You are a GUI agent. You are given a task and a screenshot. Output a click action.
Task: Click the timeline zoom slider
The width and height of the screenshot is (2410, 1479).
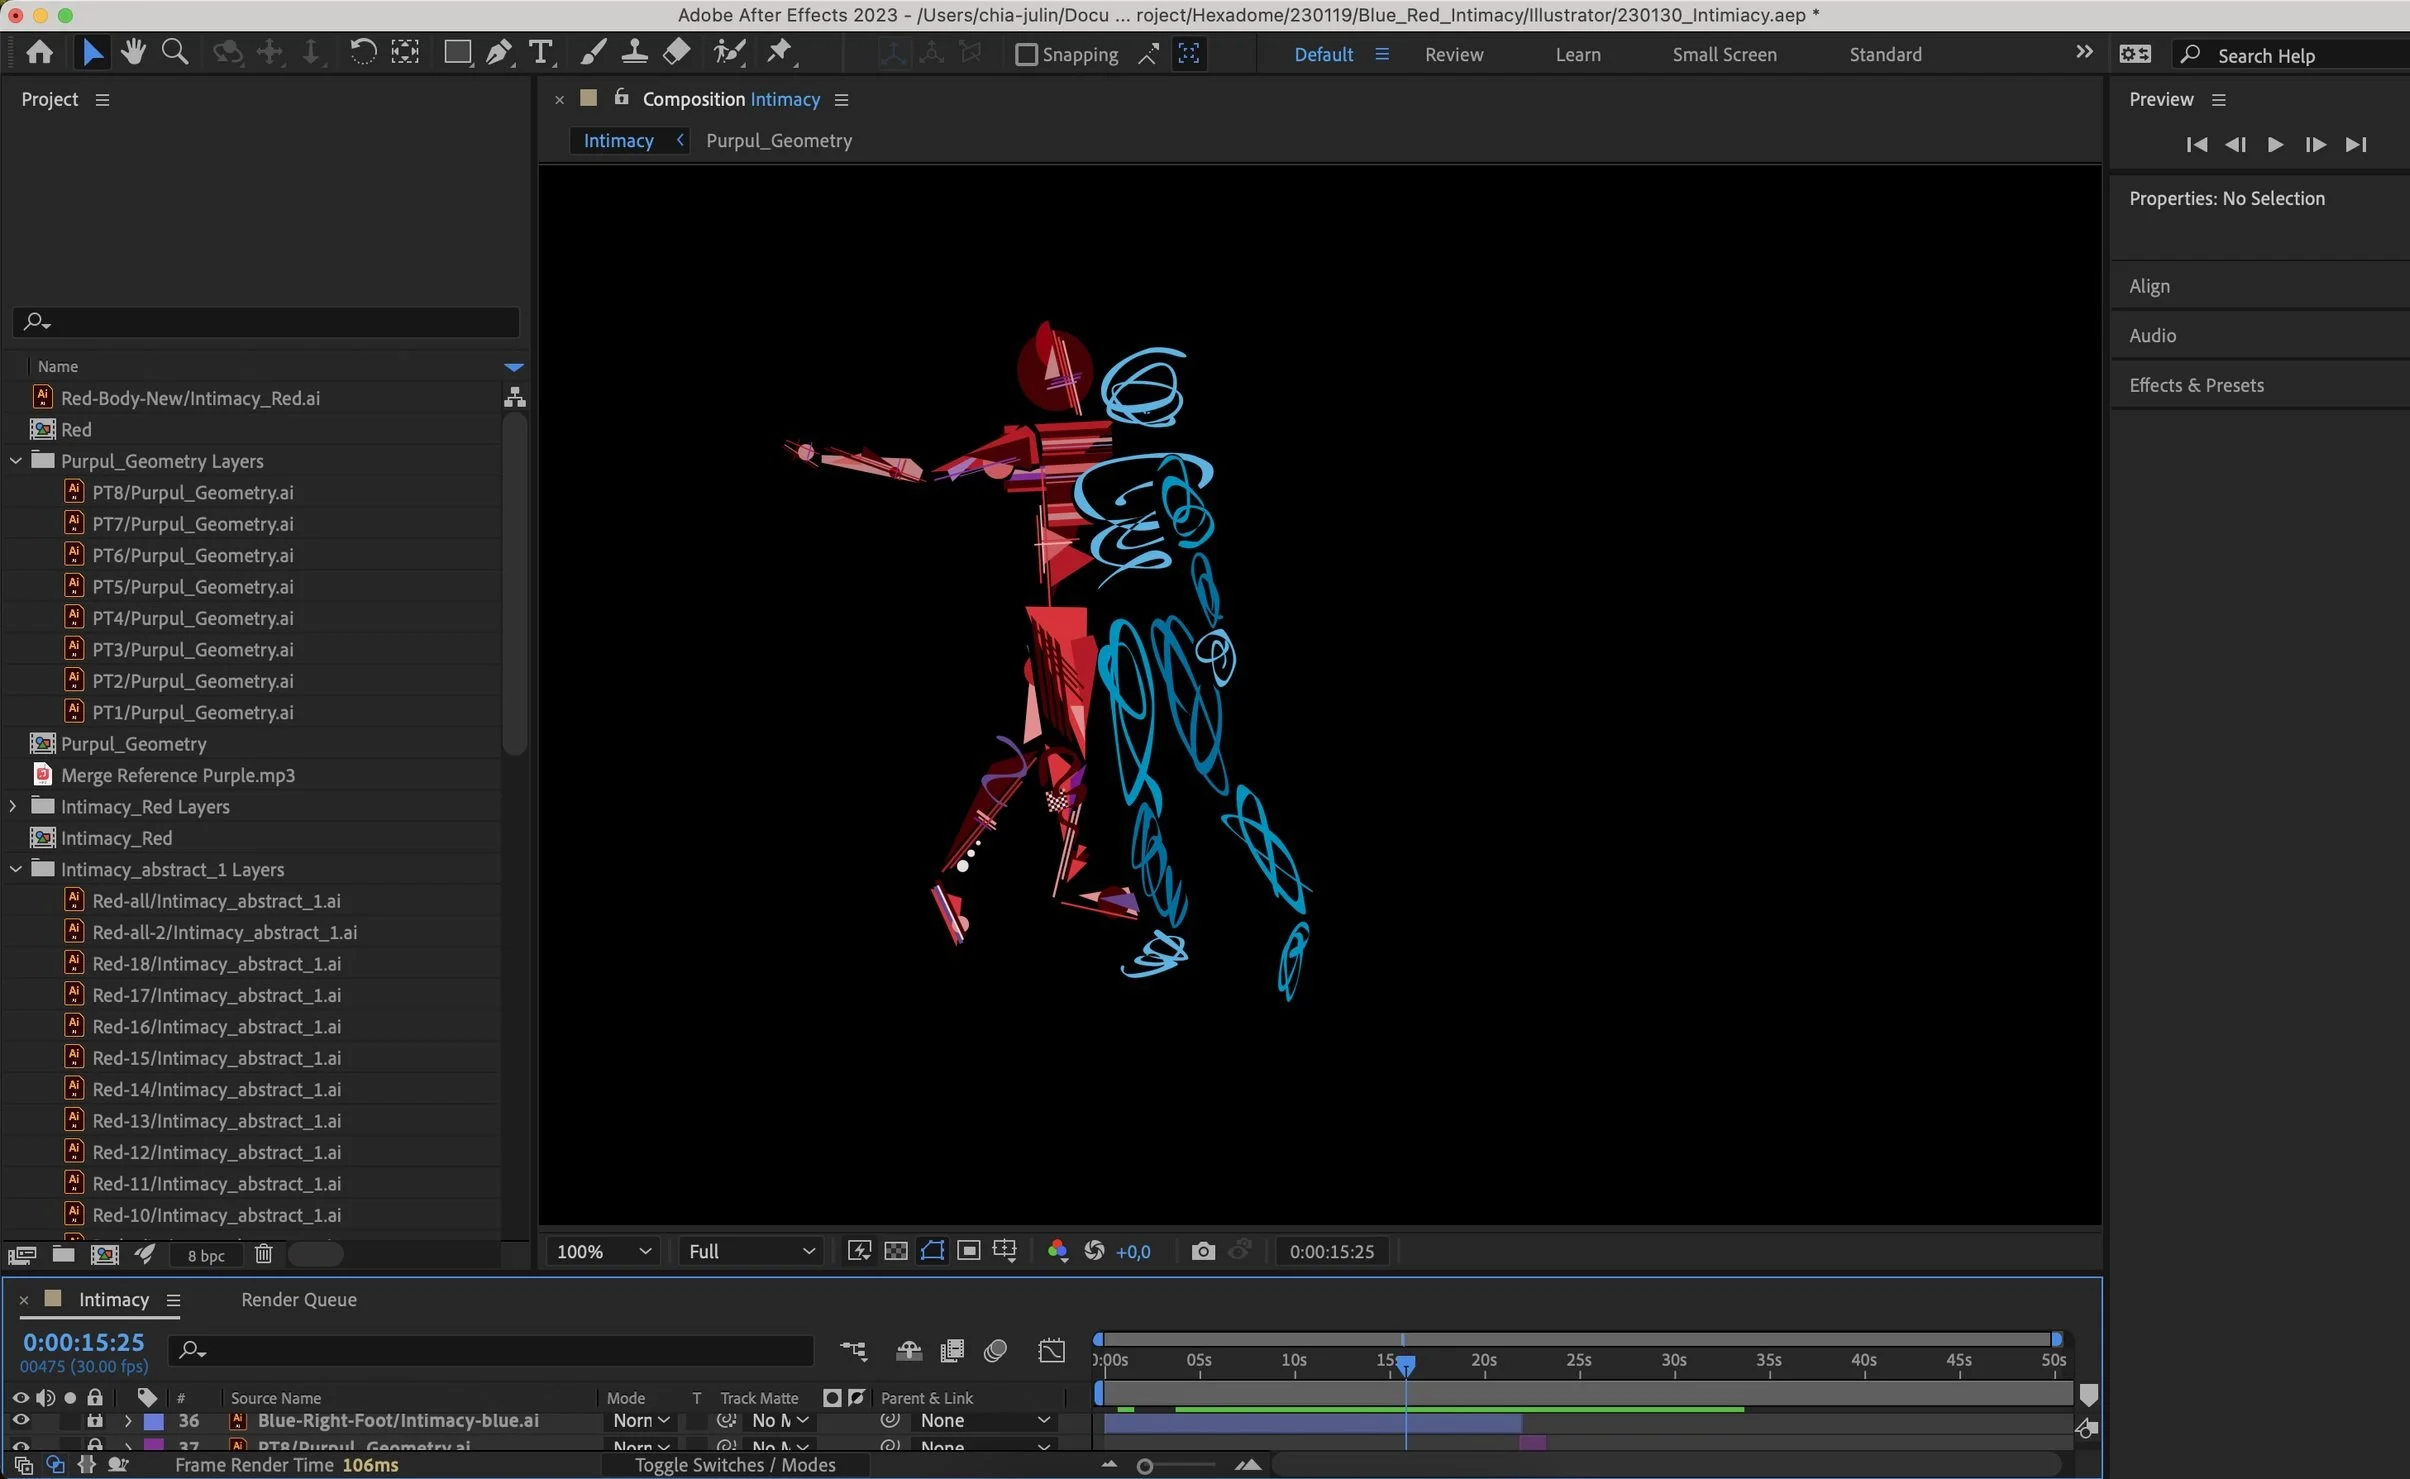(x=1146, y=1466)
